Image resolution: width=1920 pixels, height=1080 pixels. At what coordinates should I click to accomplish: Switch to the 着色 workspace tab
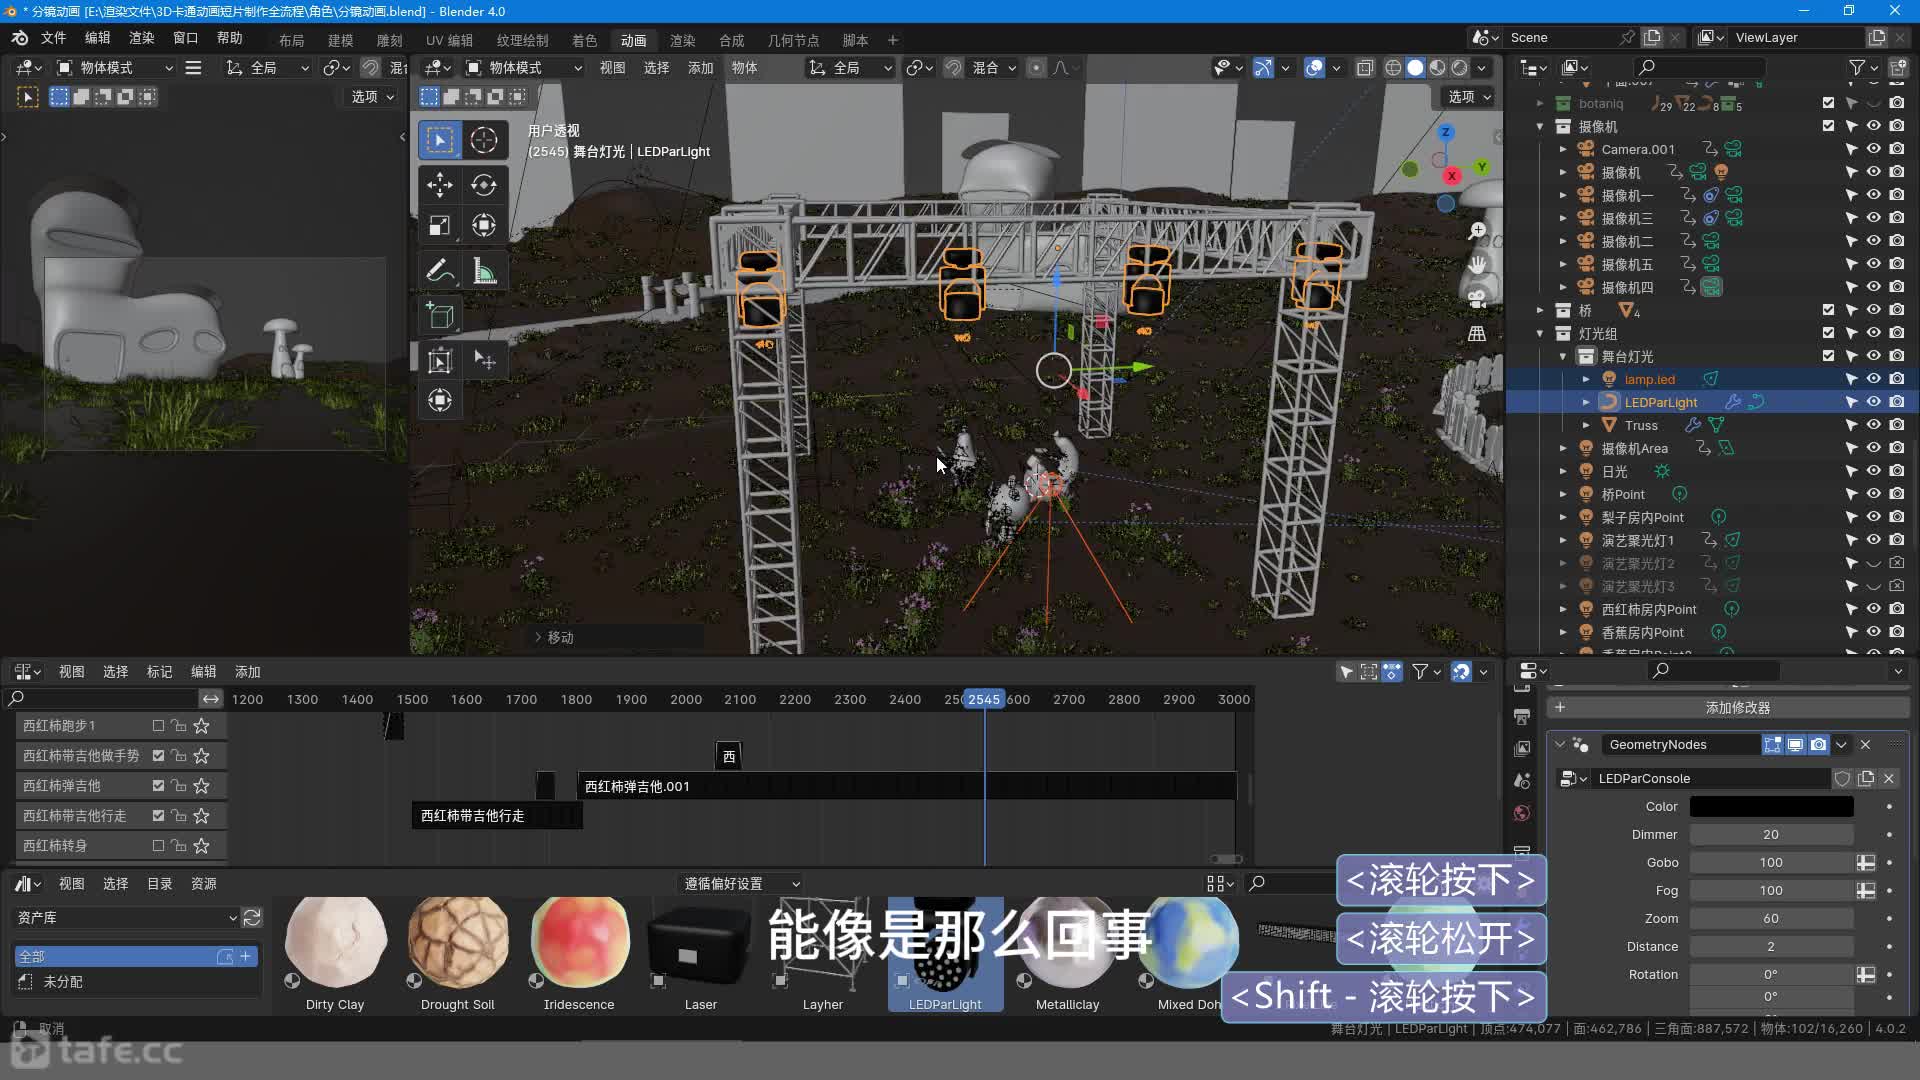tap(585, 40)
